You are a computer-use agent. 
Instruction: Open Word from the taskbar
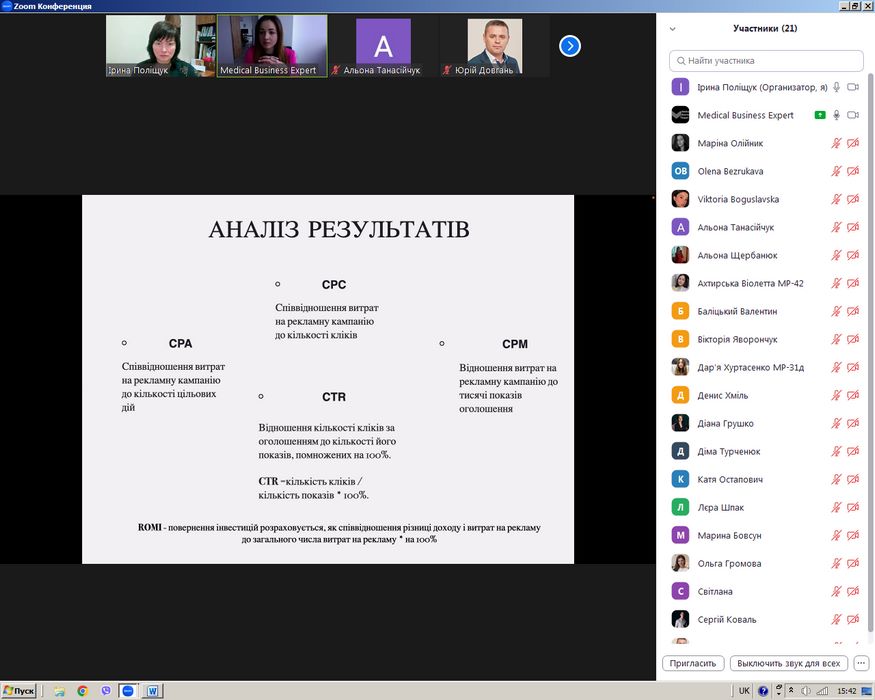tap(154, 690)
